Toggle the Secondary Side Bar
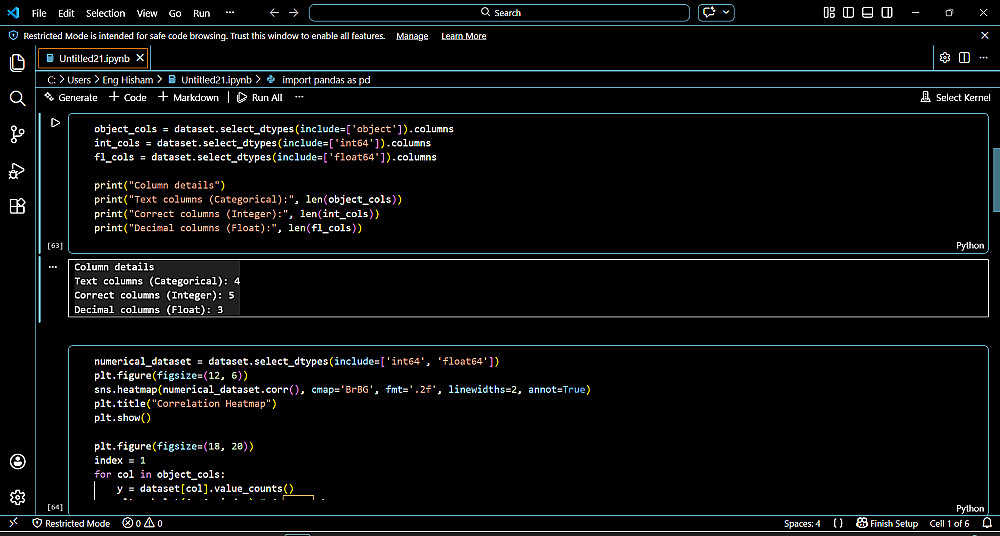This screenshot has width=1000, height=536. [x=886, y=13]
